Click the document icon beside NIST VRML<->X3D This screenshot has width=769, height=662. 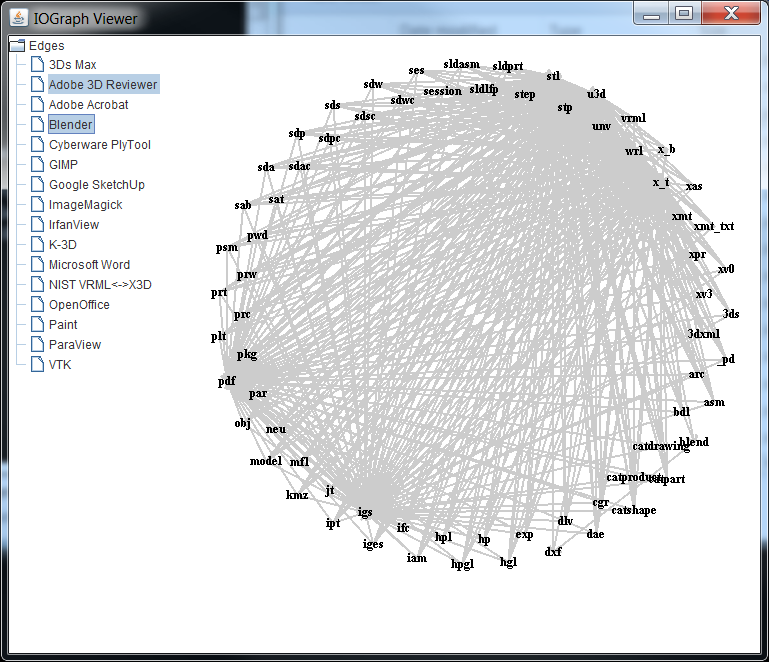click(37, 284)
